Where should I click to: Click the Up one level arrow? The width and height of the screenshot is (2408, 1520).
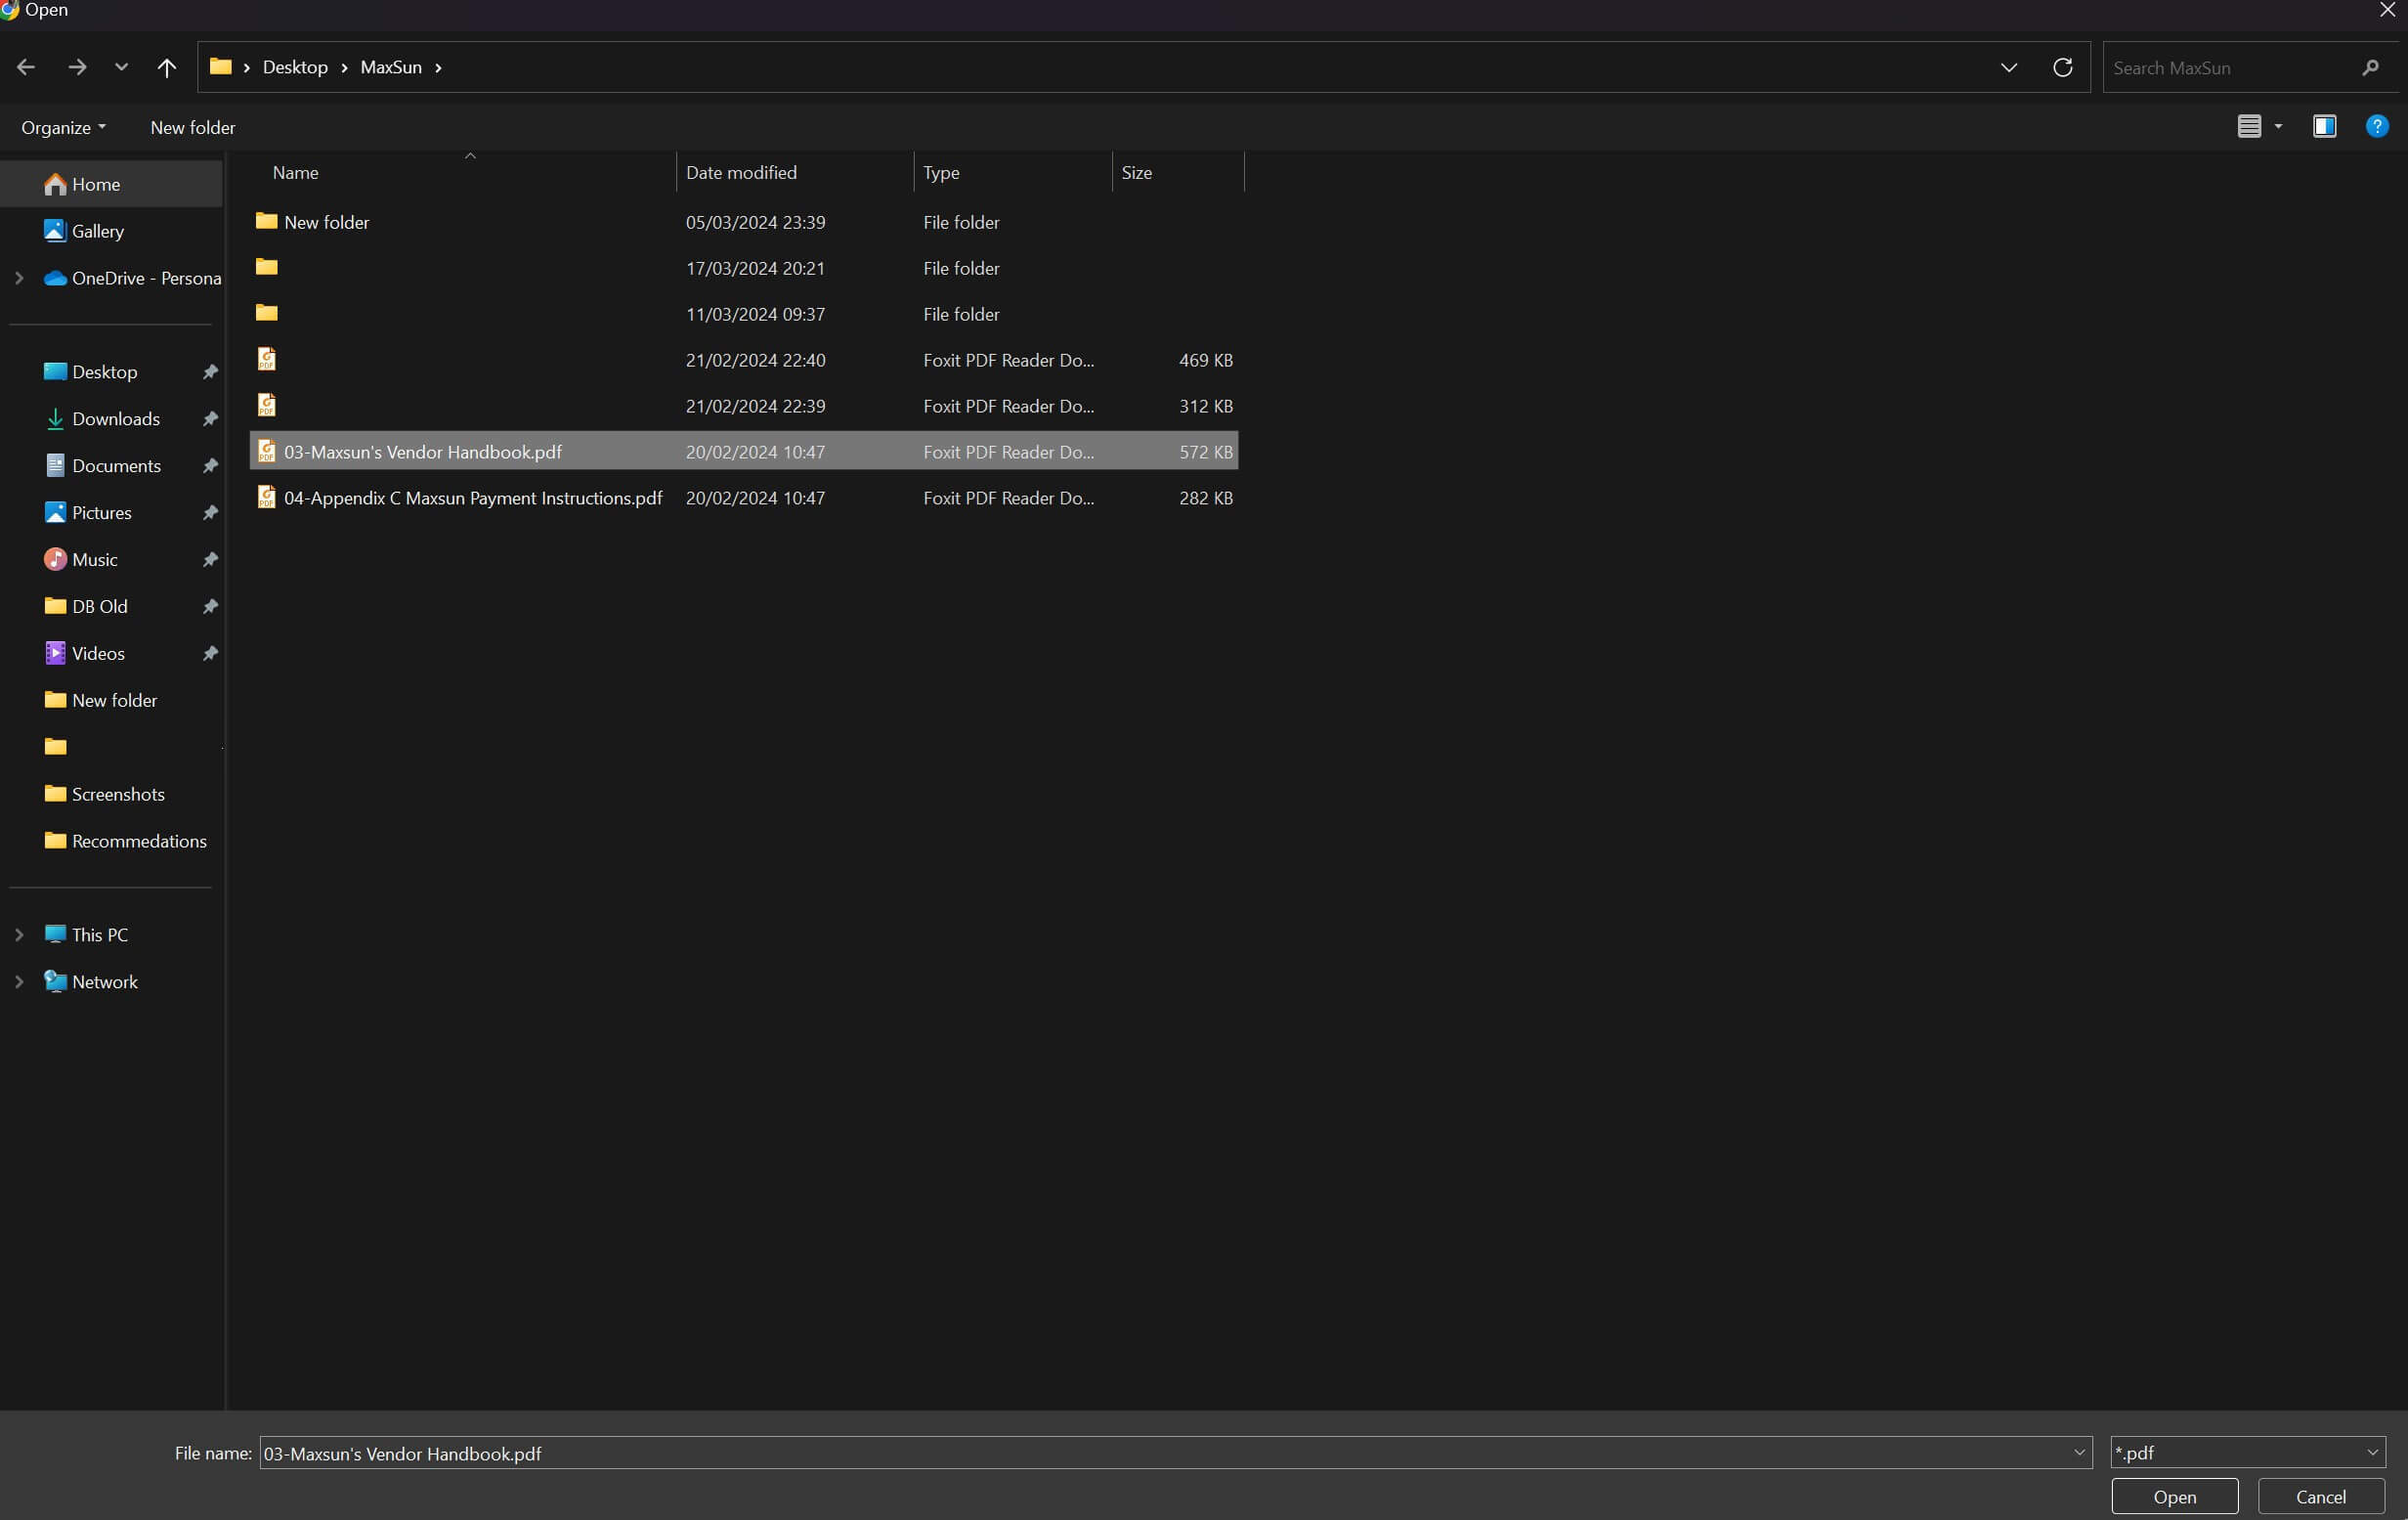167,67
